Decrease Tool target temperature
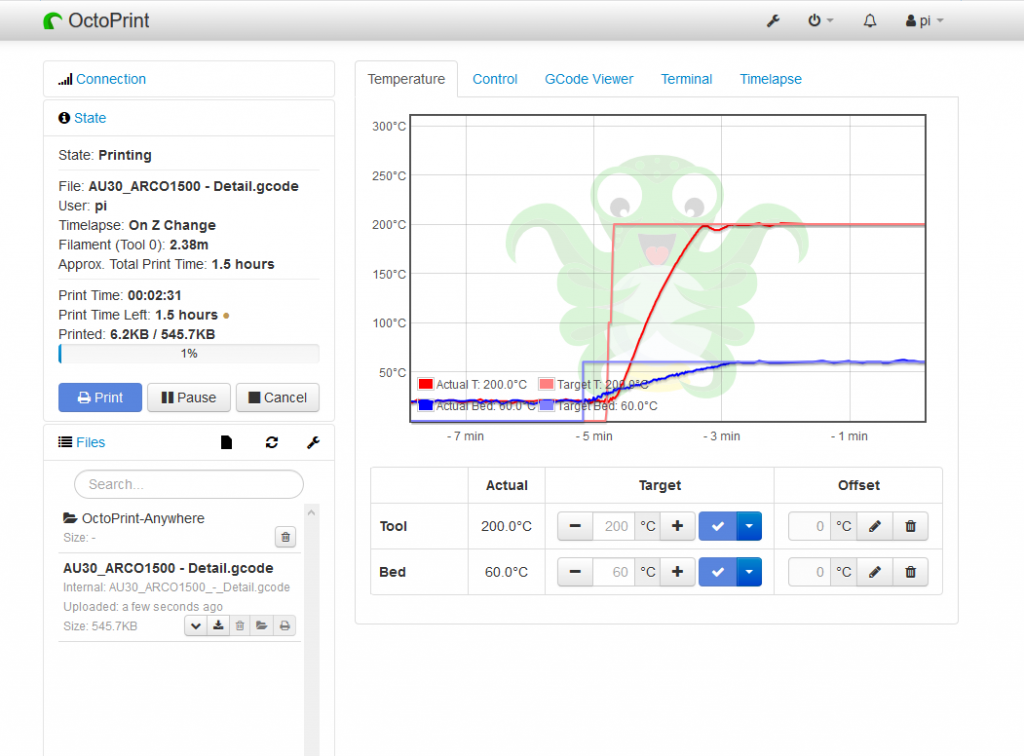This screenshot has height=756, width=1024. coord(575,526)
